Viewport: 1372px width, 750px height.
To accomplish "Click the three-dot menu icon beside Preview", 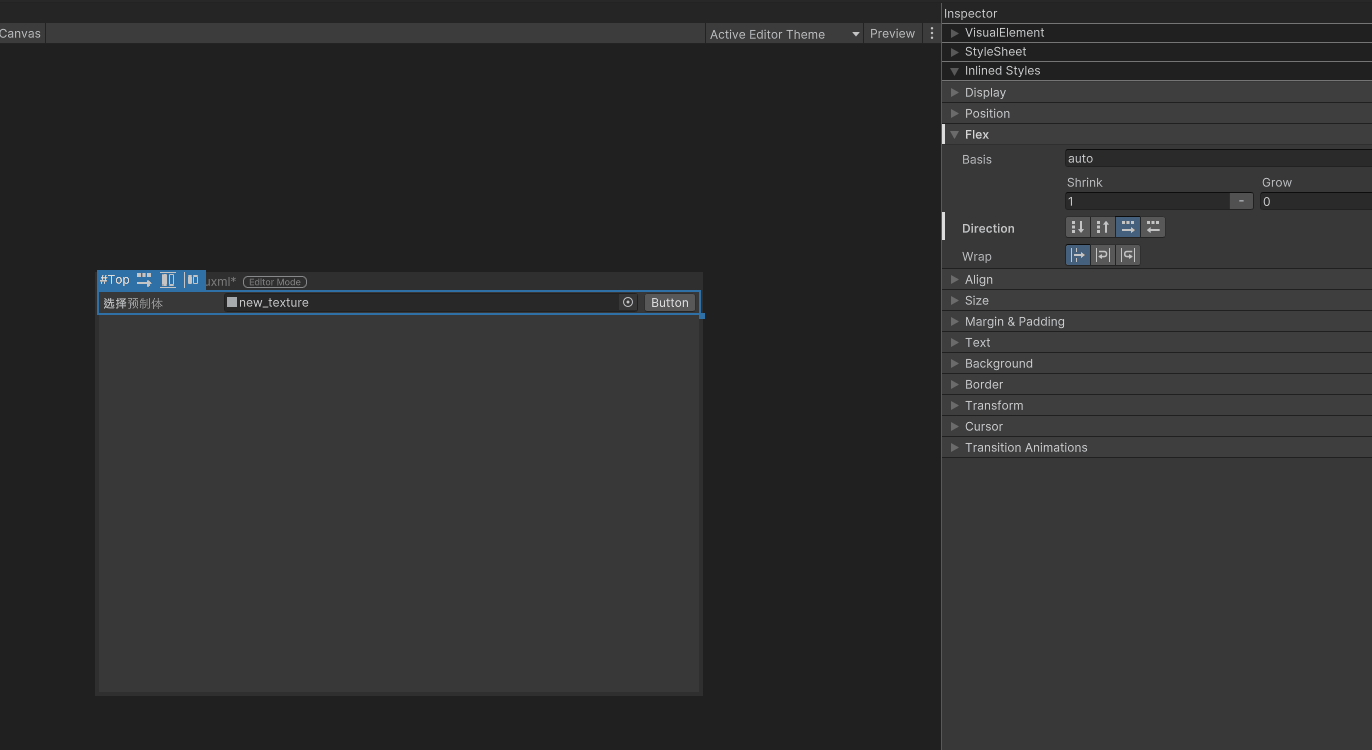I will pos(931,33).
